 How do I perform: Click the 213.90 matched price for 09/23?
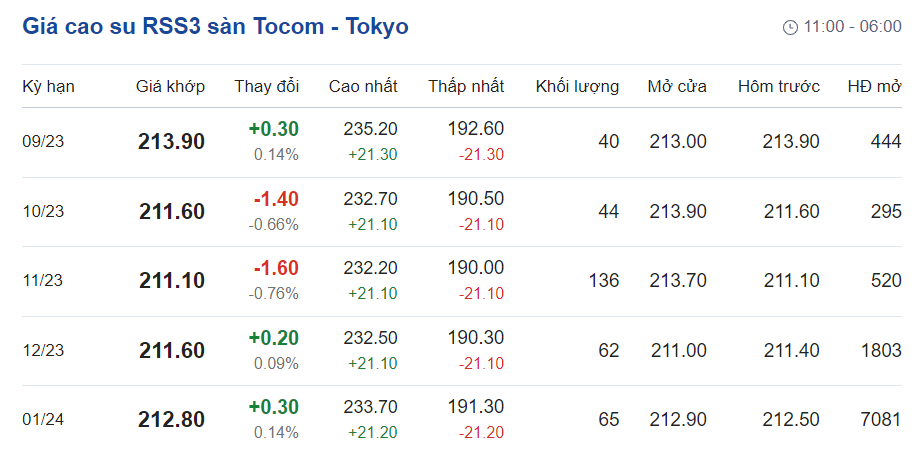click(171, 142)
